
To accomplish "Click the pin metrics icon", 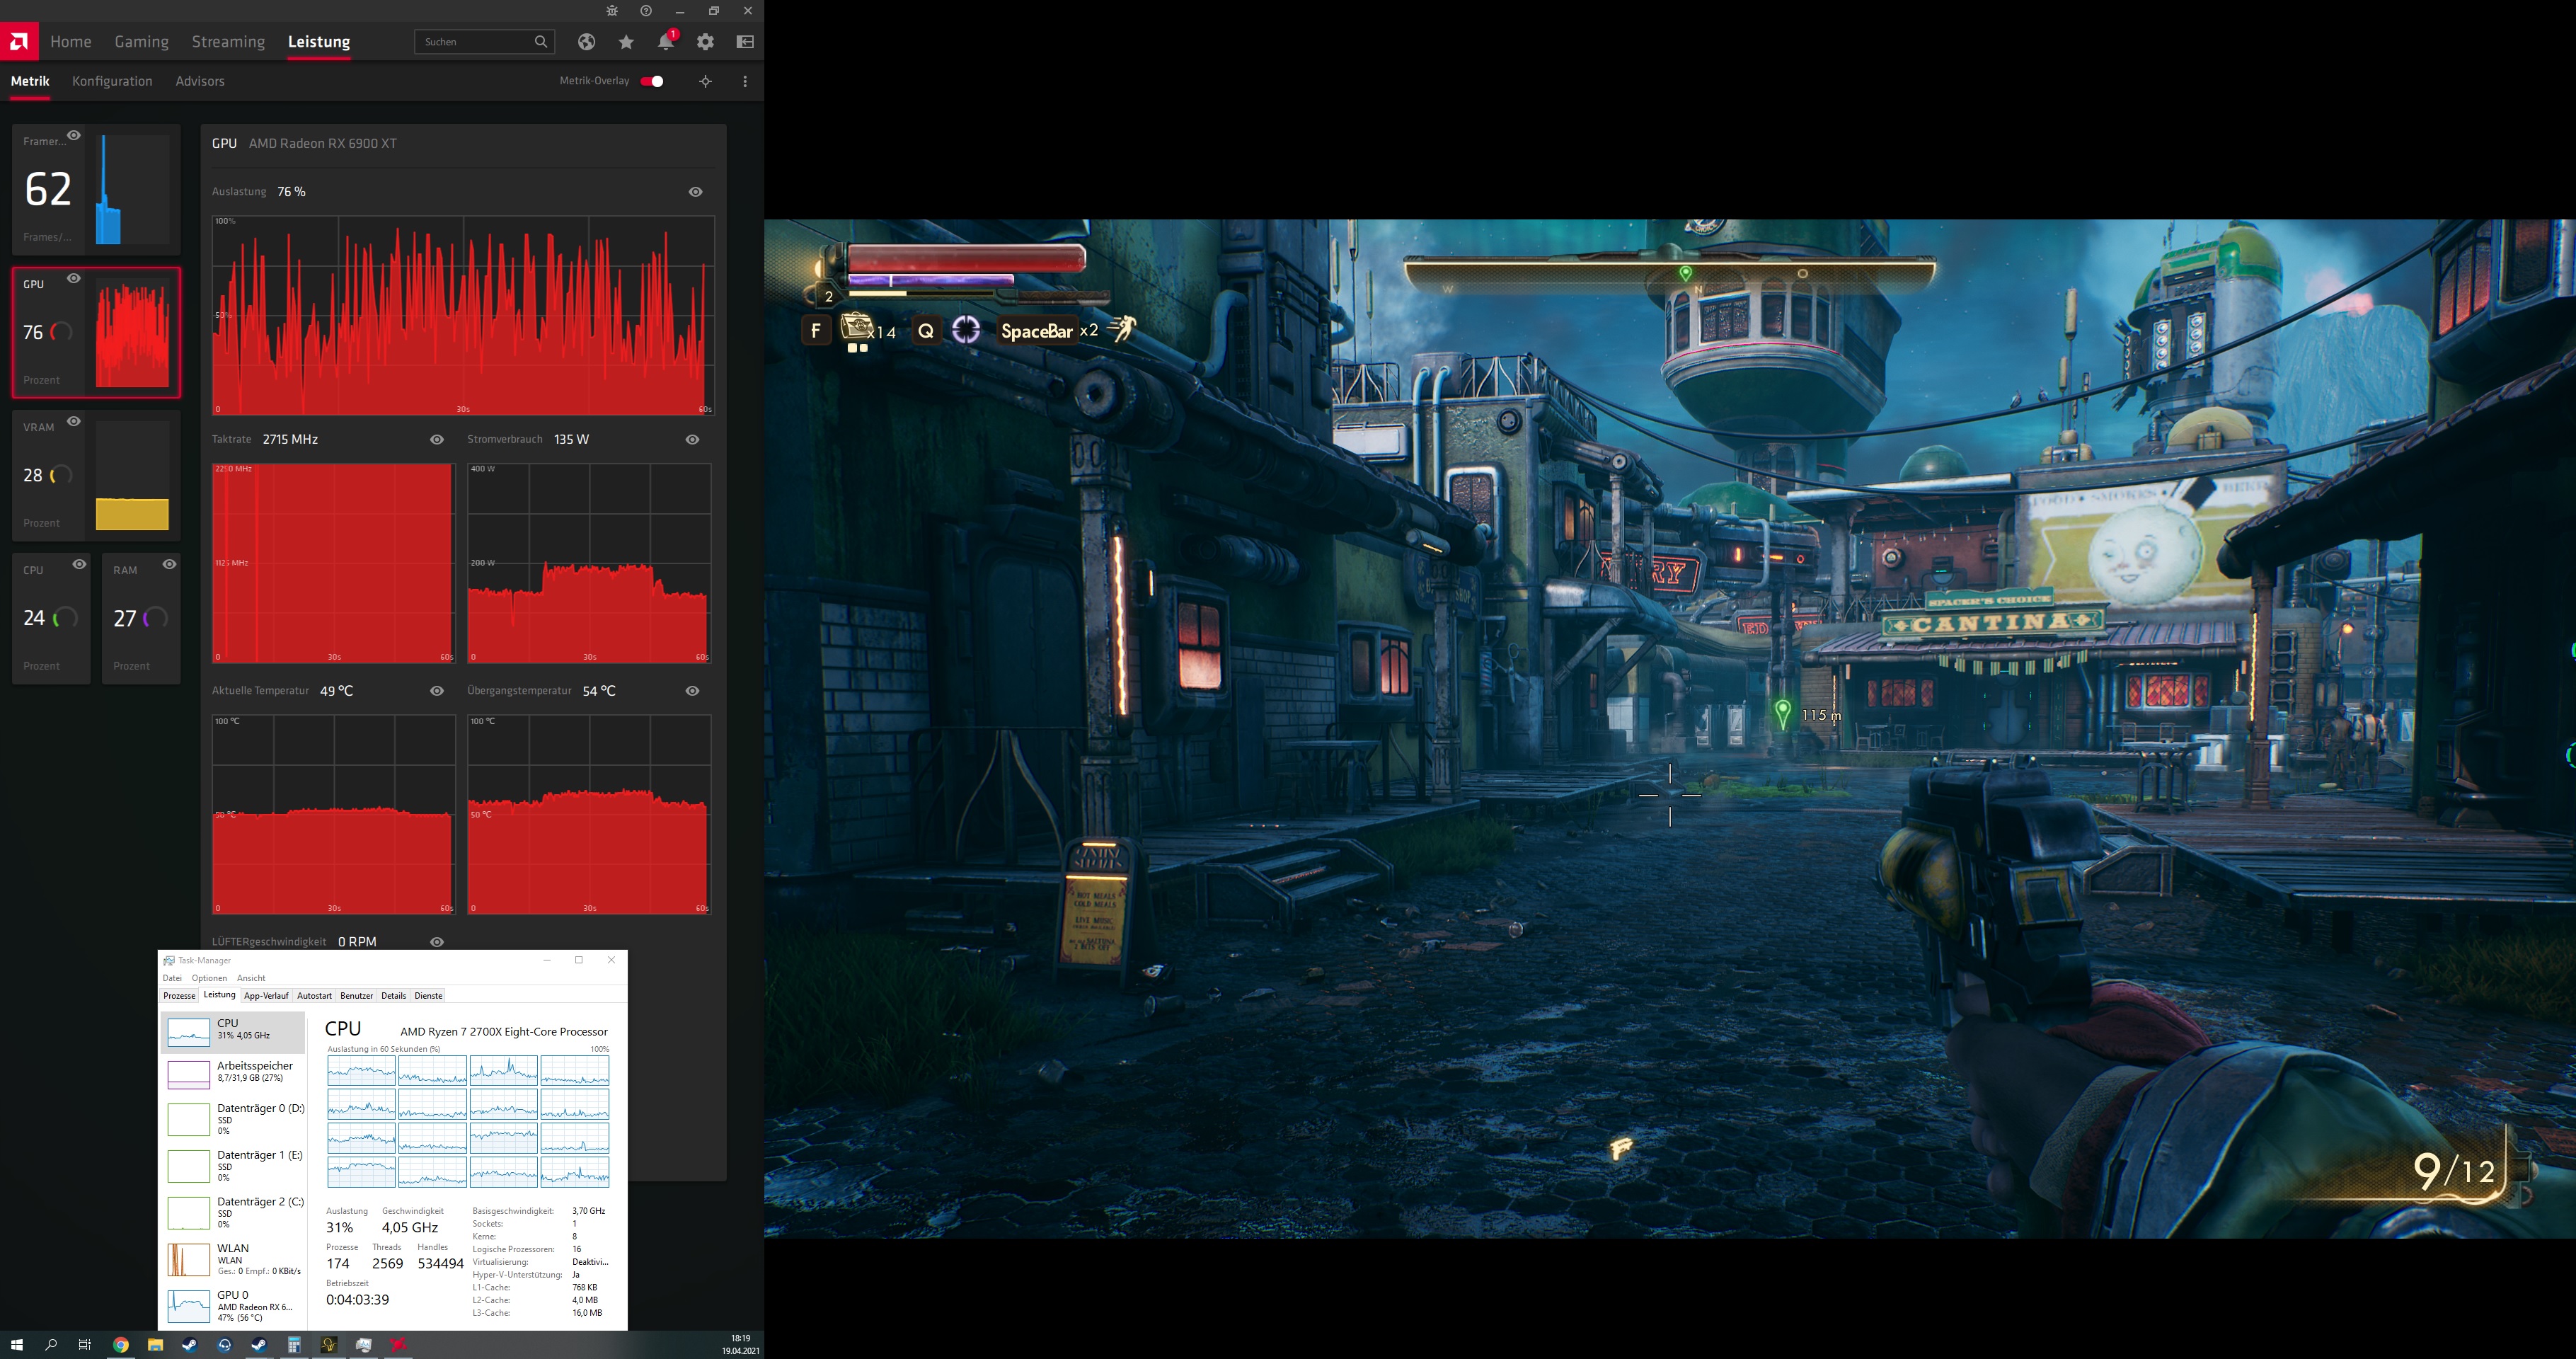I will click(706, 81).
